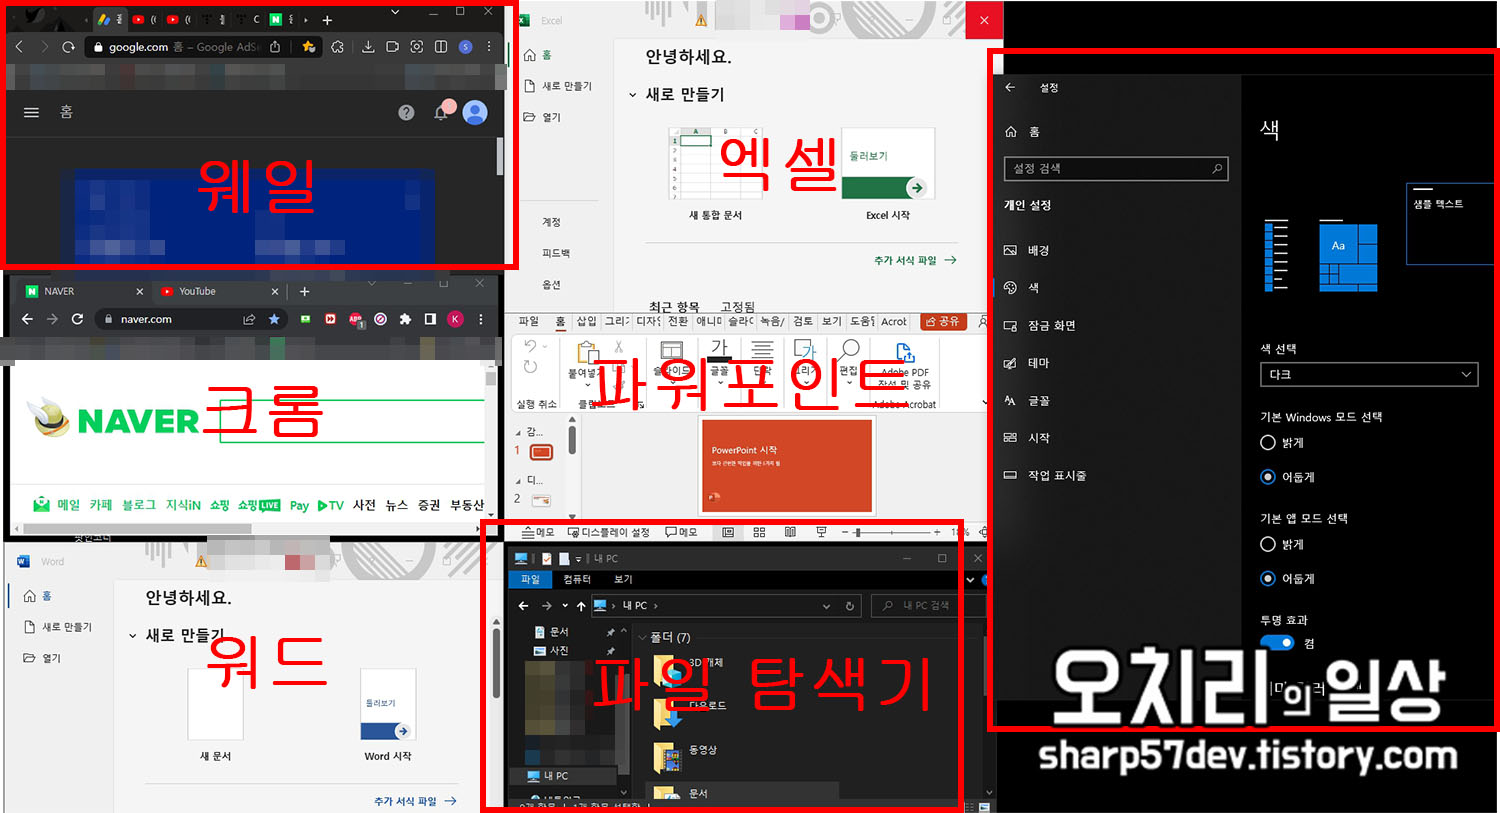The height and width of the screenshot is (813, 1500).
Task: Click the AdSense account avatar
Action: [475, 112]
